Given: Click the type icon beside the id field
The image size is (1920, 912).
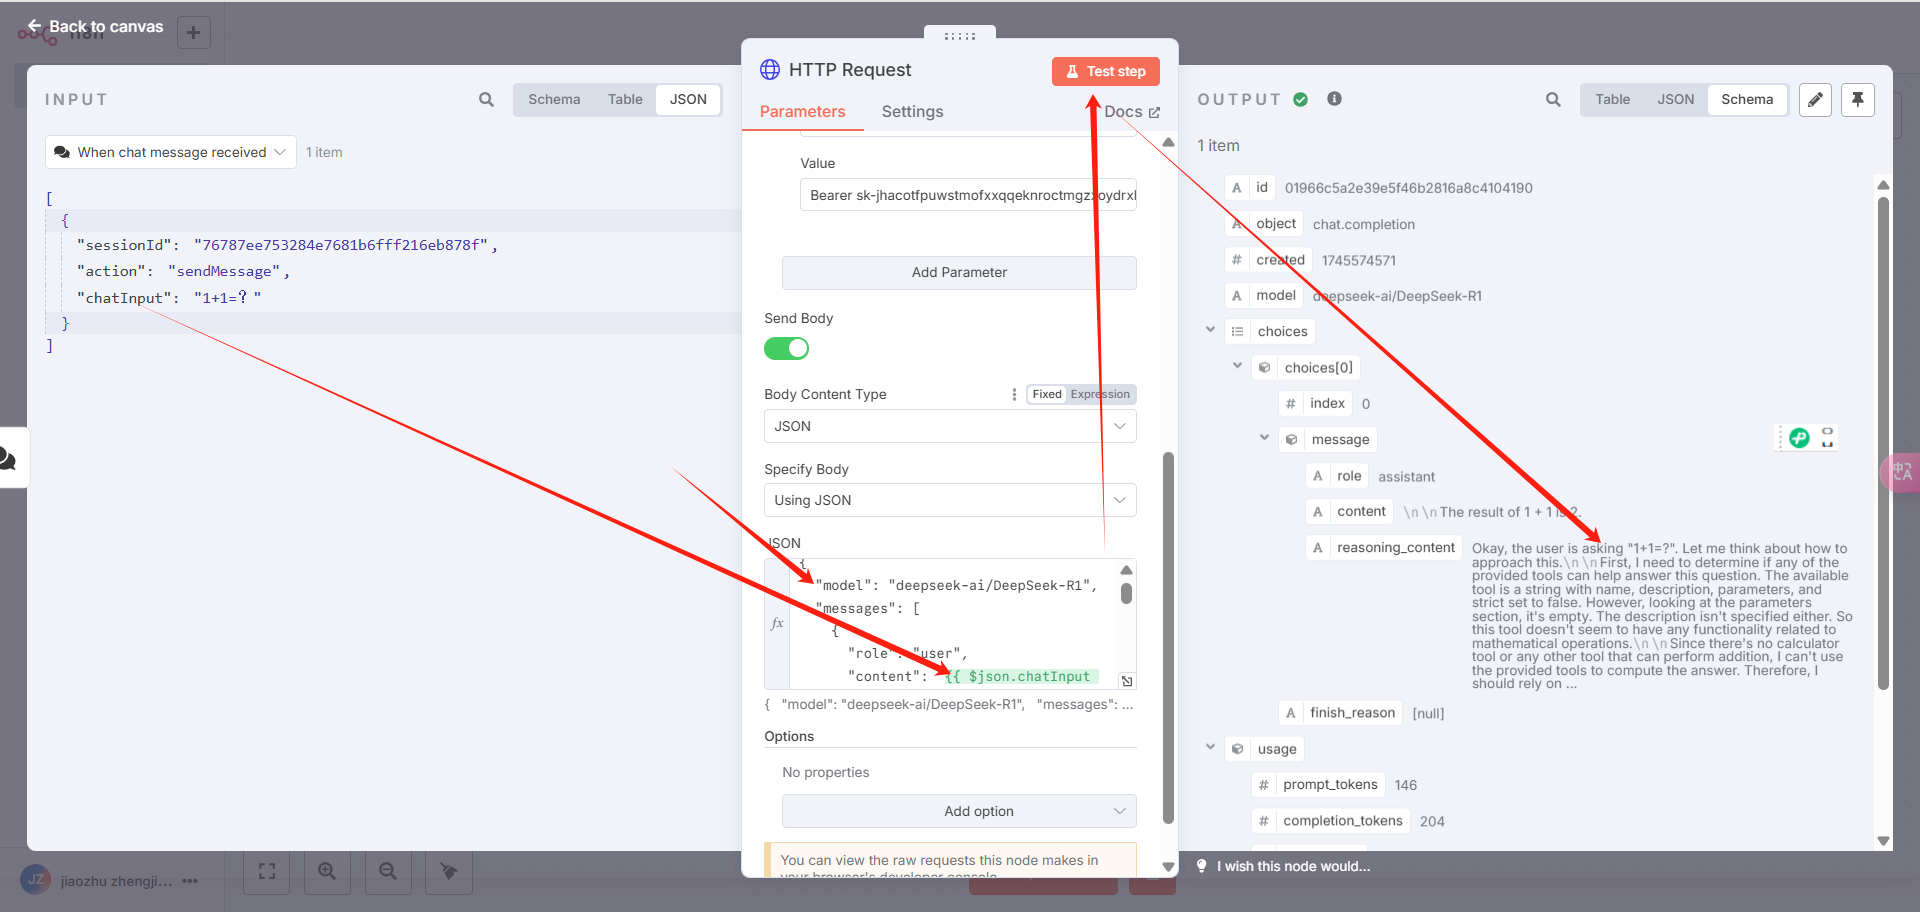Looking at the screenshot, I should pos(1237,187).
